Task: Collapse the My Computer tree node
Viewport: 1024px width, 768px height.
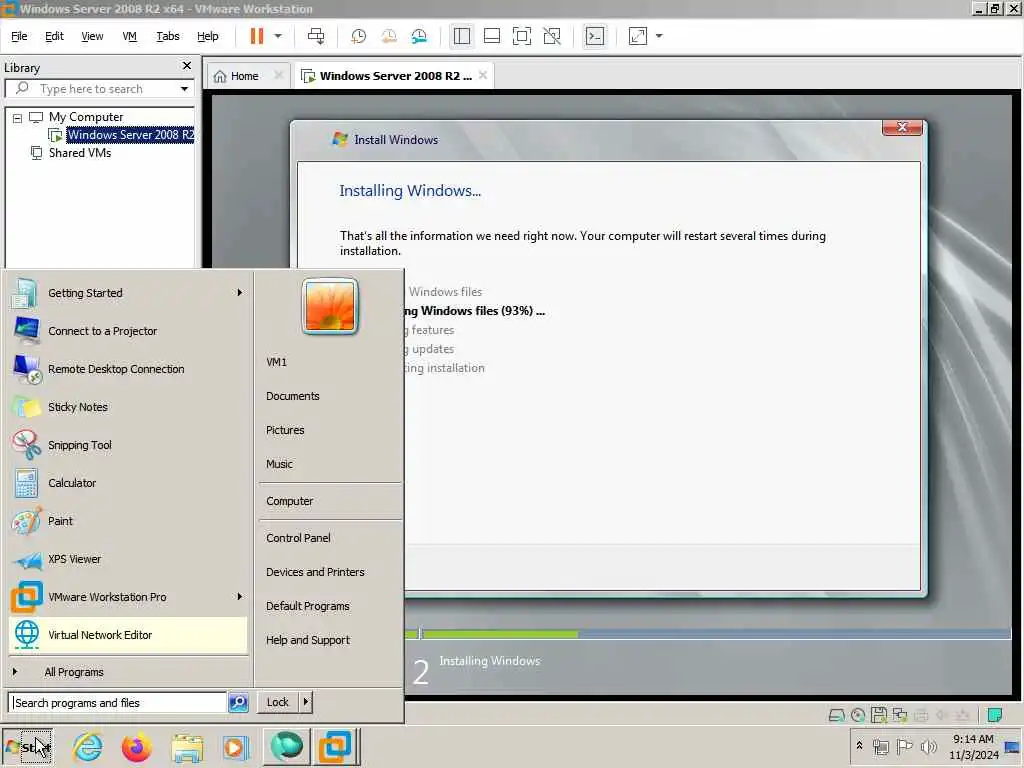Action: point(18,118)
